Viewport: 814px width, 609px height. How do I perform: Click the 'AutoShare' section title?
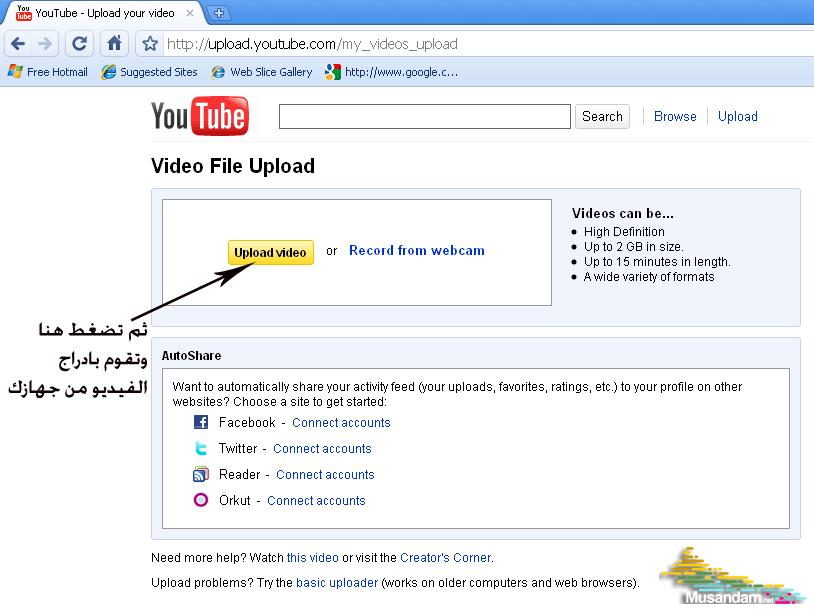pyautogui.click(x=192, y=356)
